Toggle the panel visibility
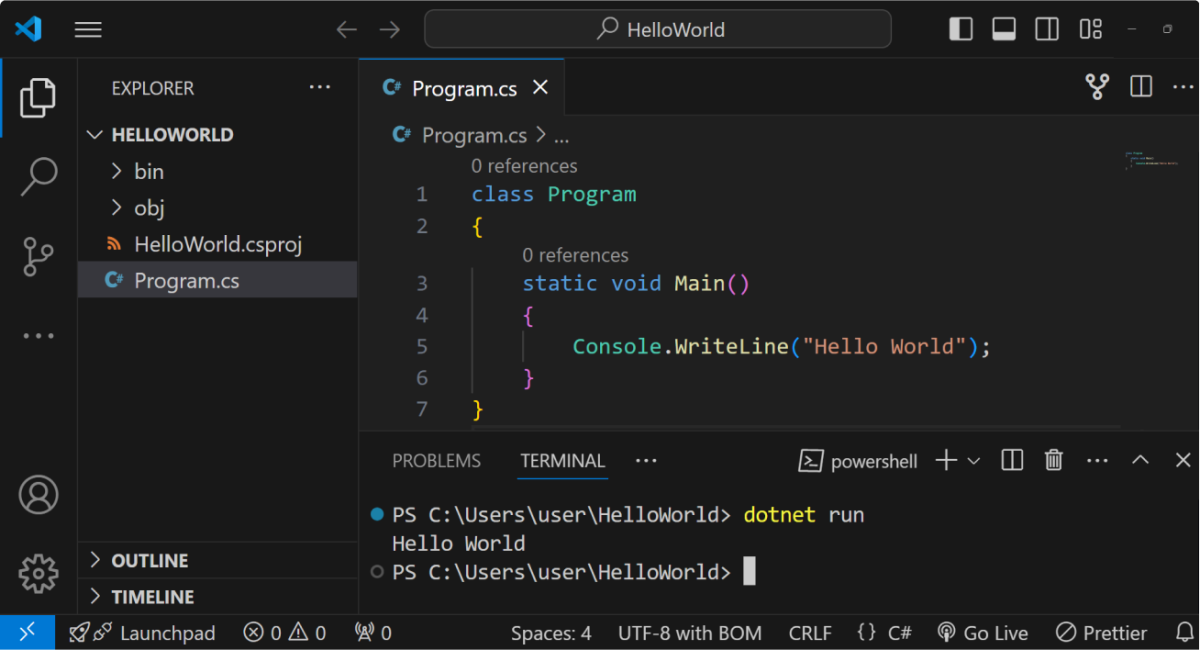Viewport: 1200px width, 650px height. [1003, 28]
